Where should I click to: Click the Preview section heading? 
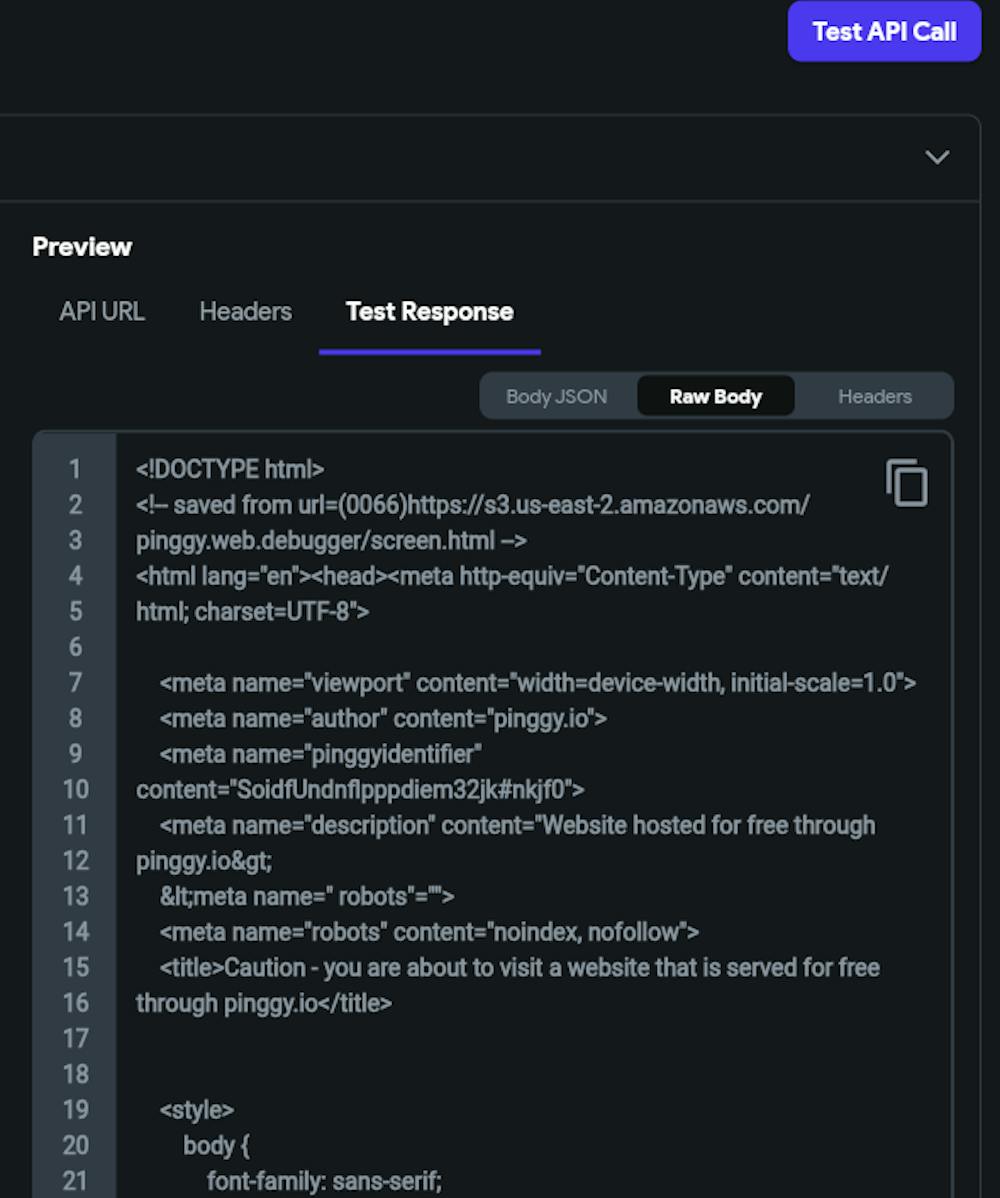pyautogui.click(x=82, y=247)
